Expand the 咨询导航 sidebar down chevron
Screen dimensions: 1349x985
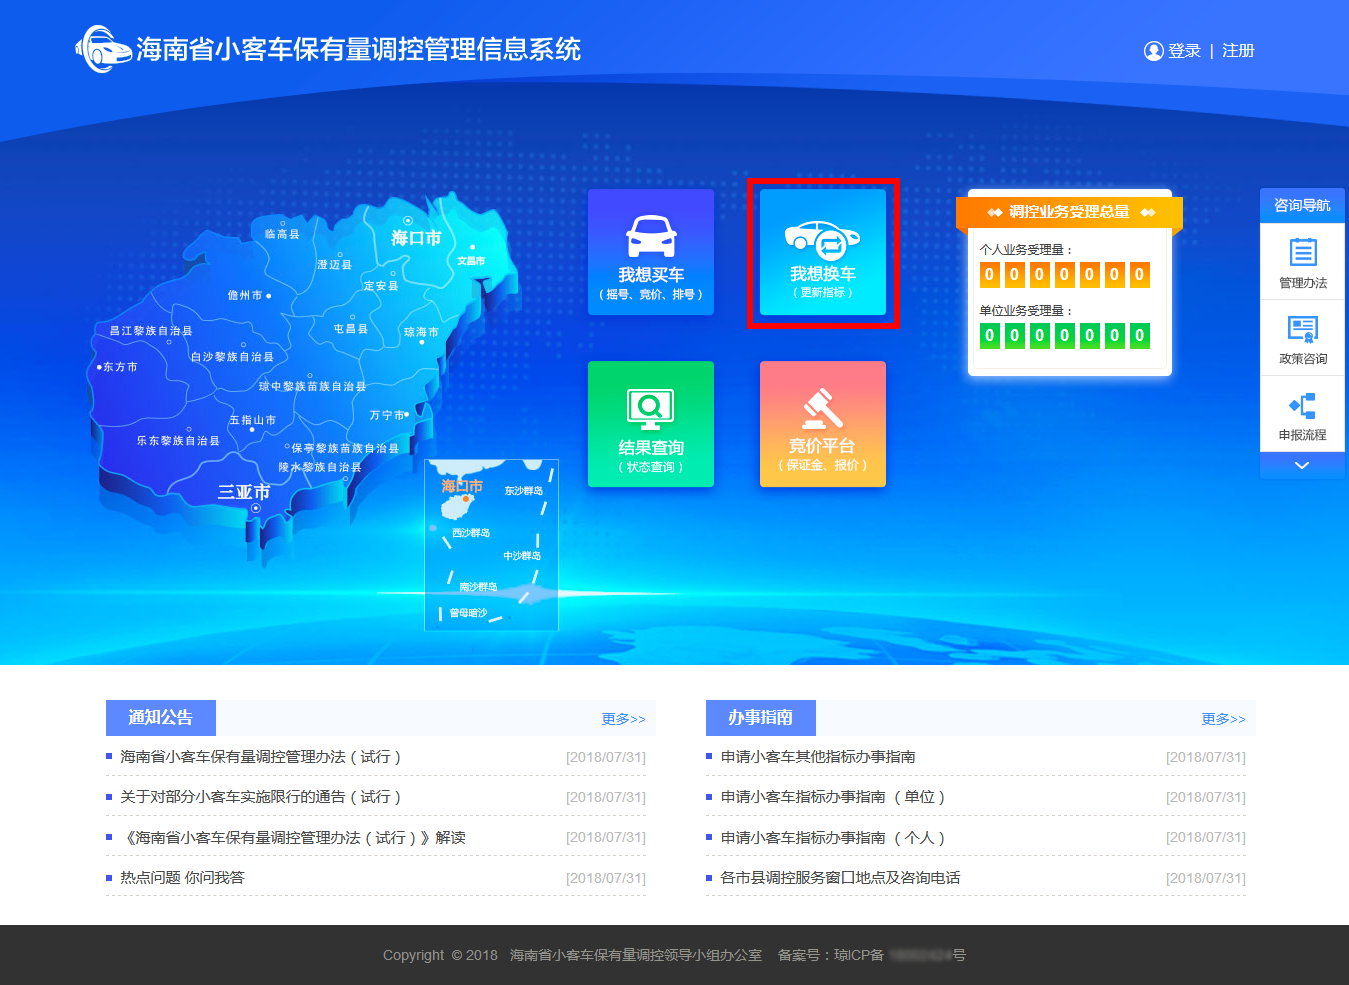coord(1302,466)
